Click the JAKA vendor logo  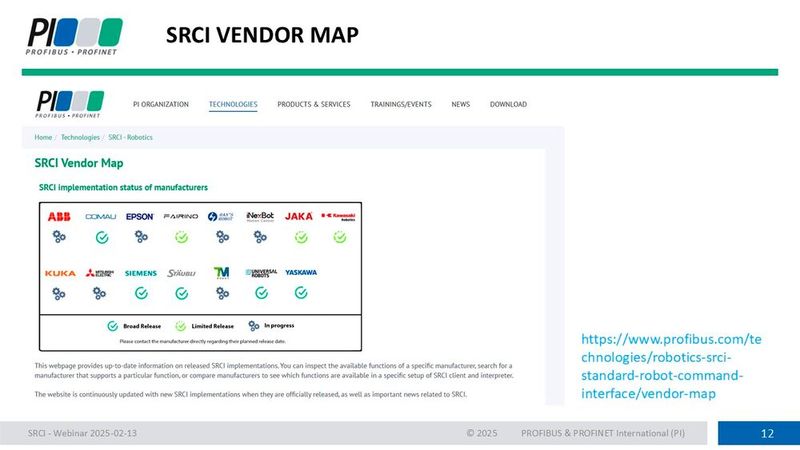point(299,216)
